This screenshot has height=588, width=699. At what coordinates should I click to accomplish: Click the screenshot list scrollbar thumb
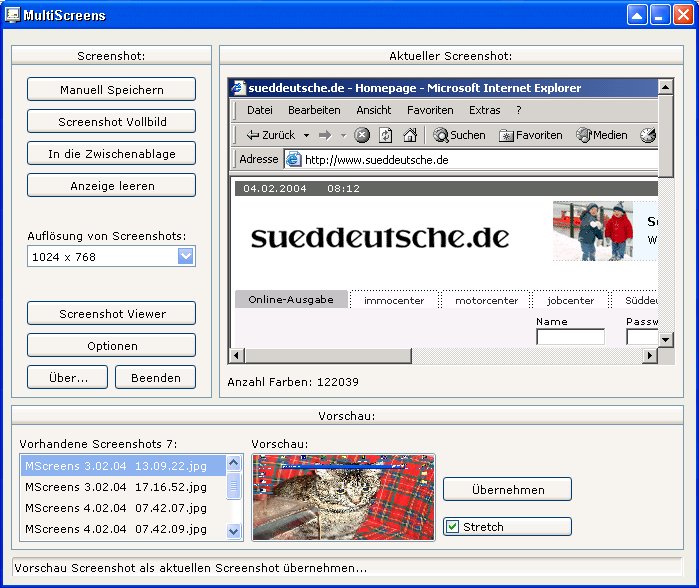tap(234, 486)
